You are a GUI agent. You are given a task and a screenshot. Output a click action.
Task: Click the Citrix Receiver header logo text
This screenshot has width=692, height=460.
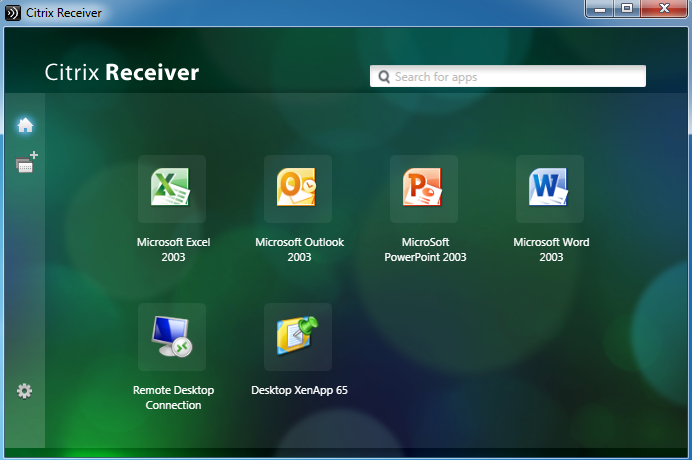pos(122,72)
